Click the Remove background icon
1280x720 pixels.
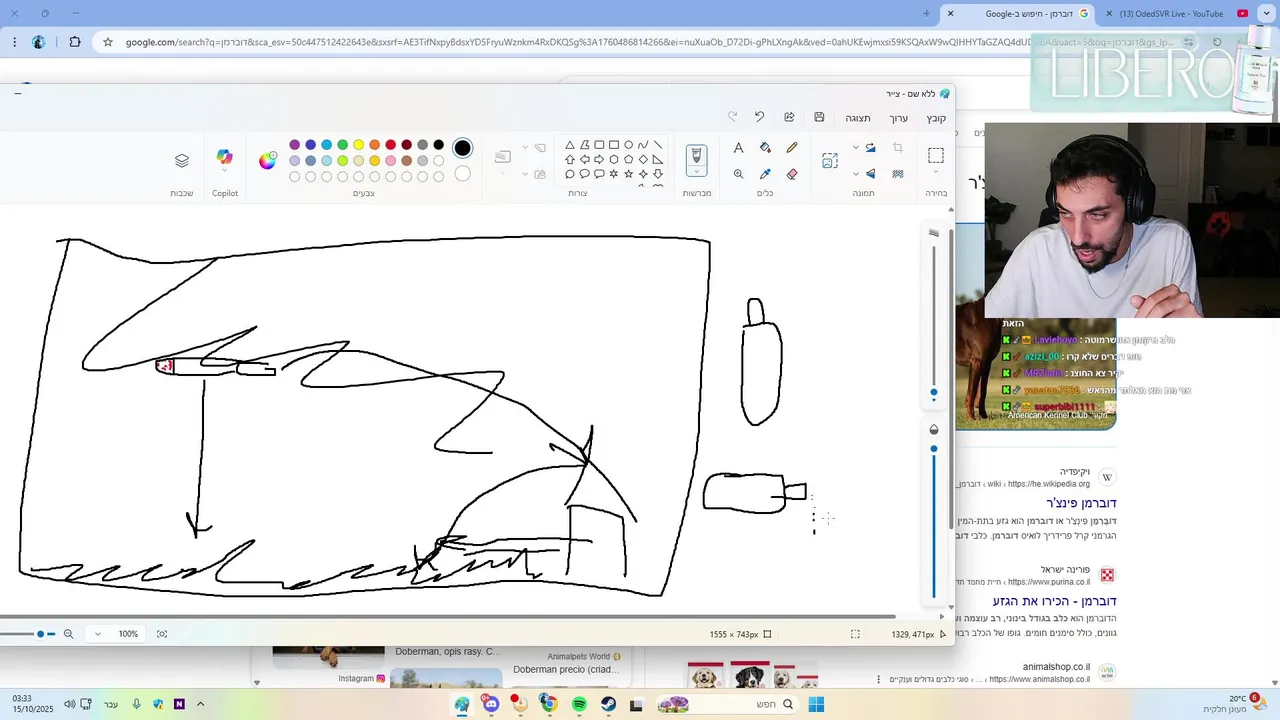(x=898, y=174)
